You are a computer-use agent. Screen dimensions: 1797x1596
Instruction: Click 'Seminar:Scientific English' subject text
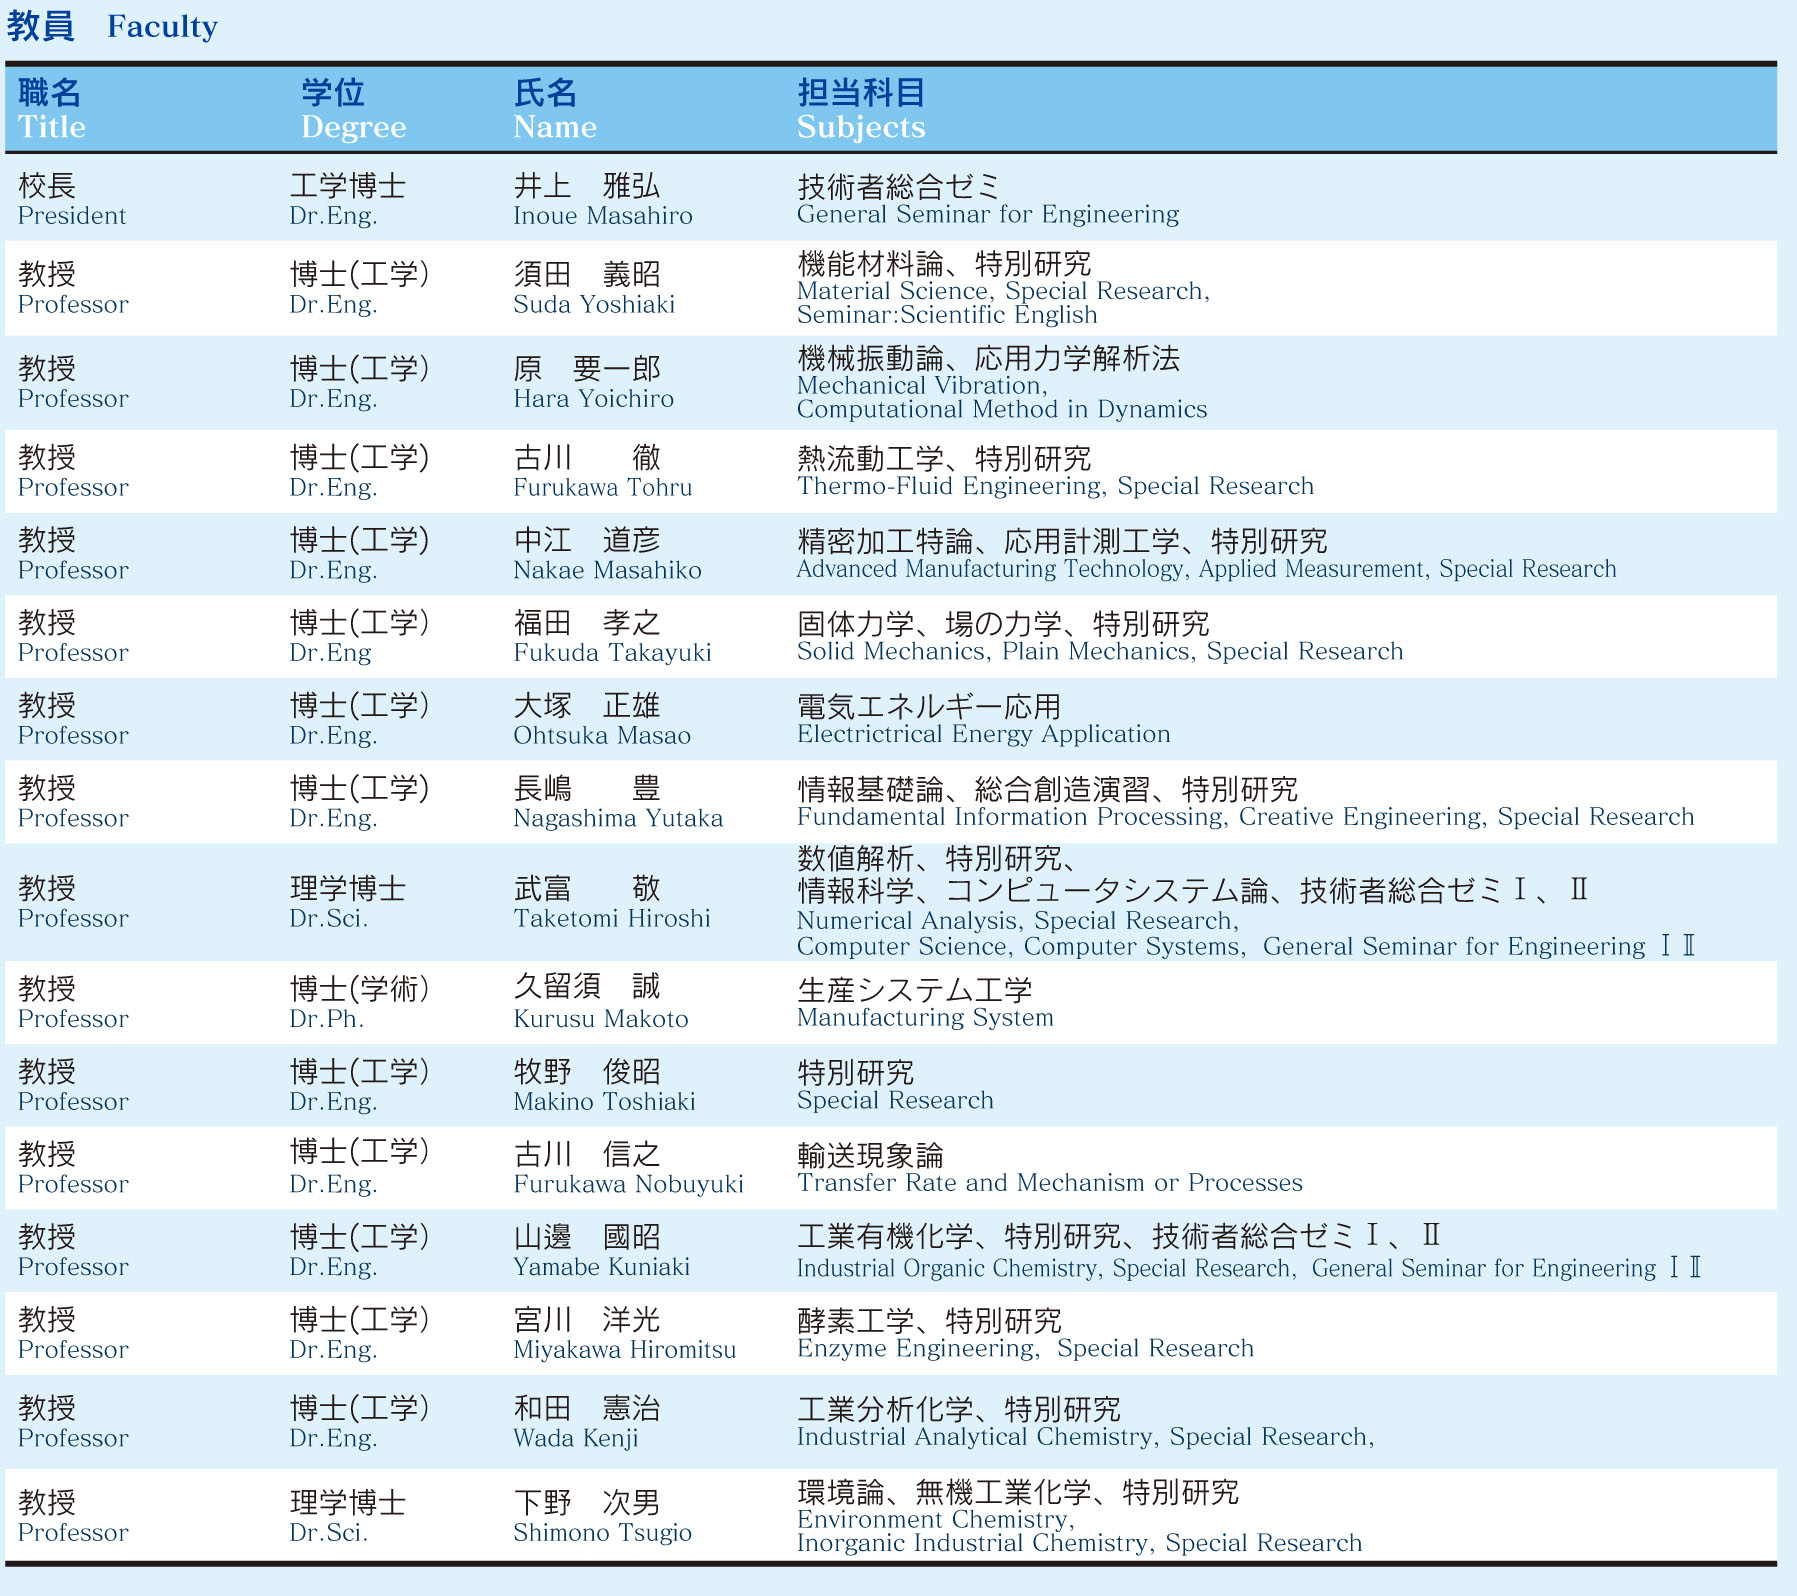coord(947,315)
